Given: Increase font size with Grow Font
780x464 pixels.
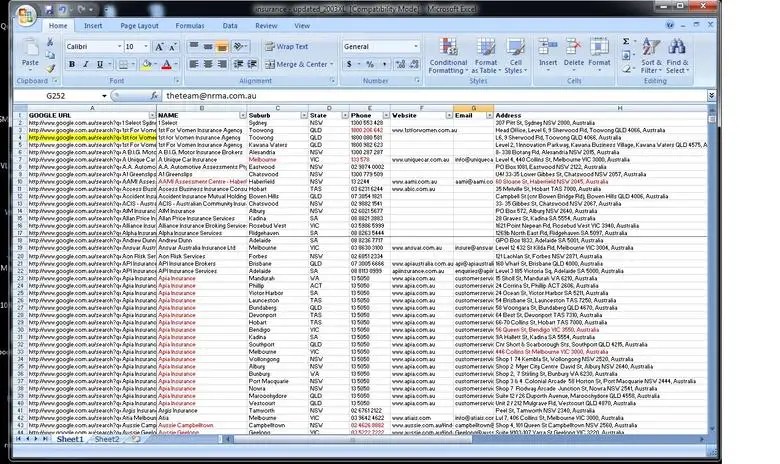Looking at the screenshot, I should [x=159, y=47].
